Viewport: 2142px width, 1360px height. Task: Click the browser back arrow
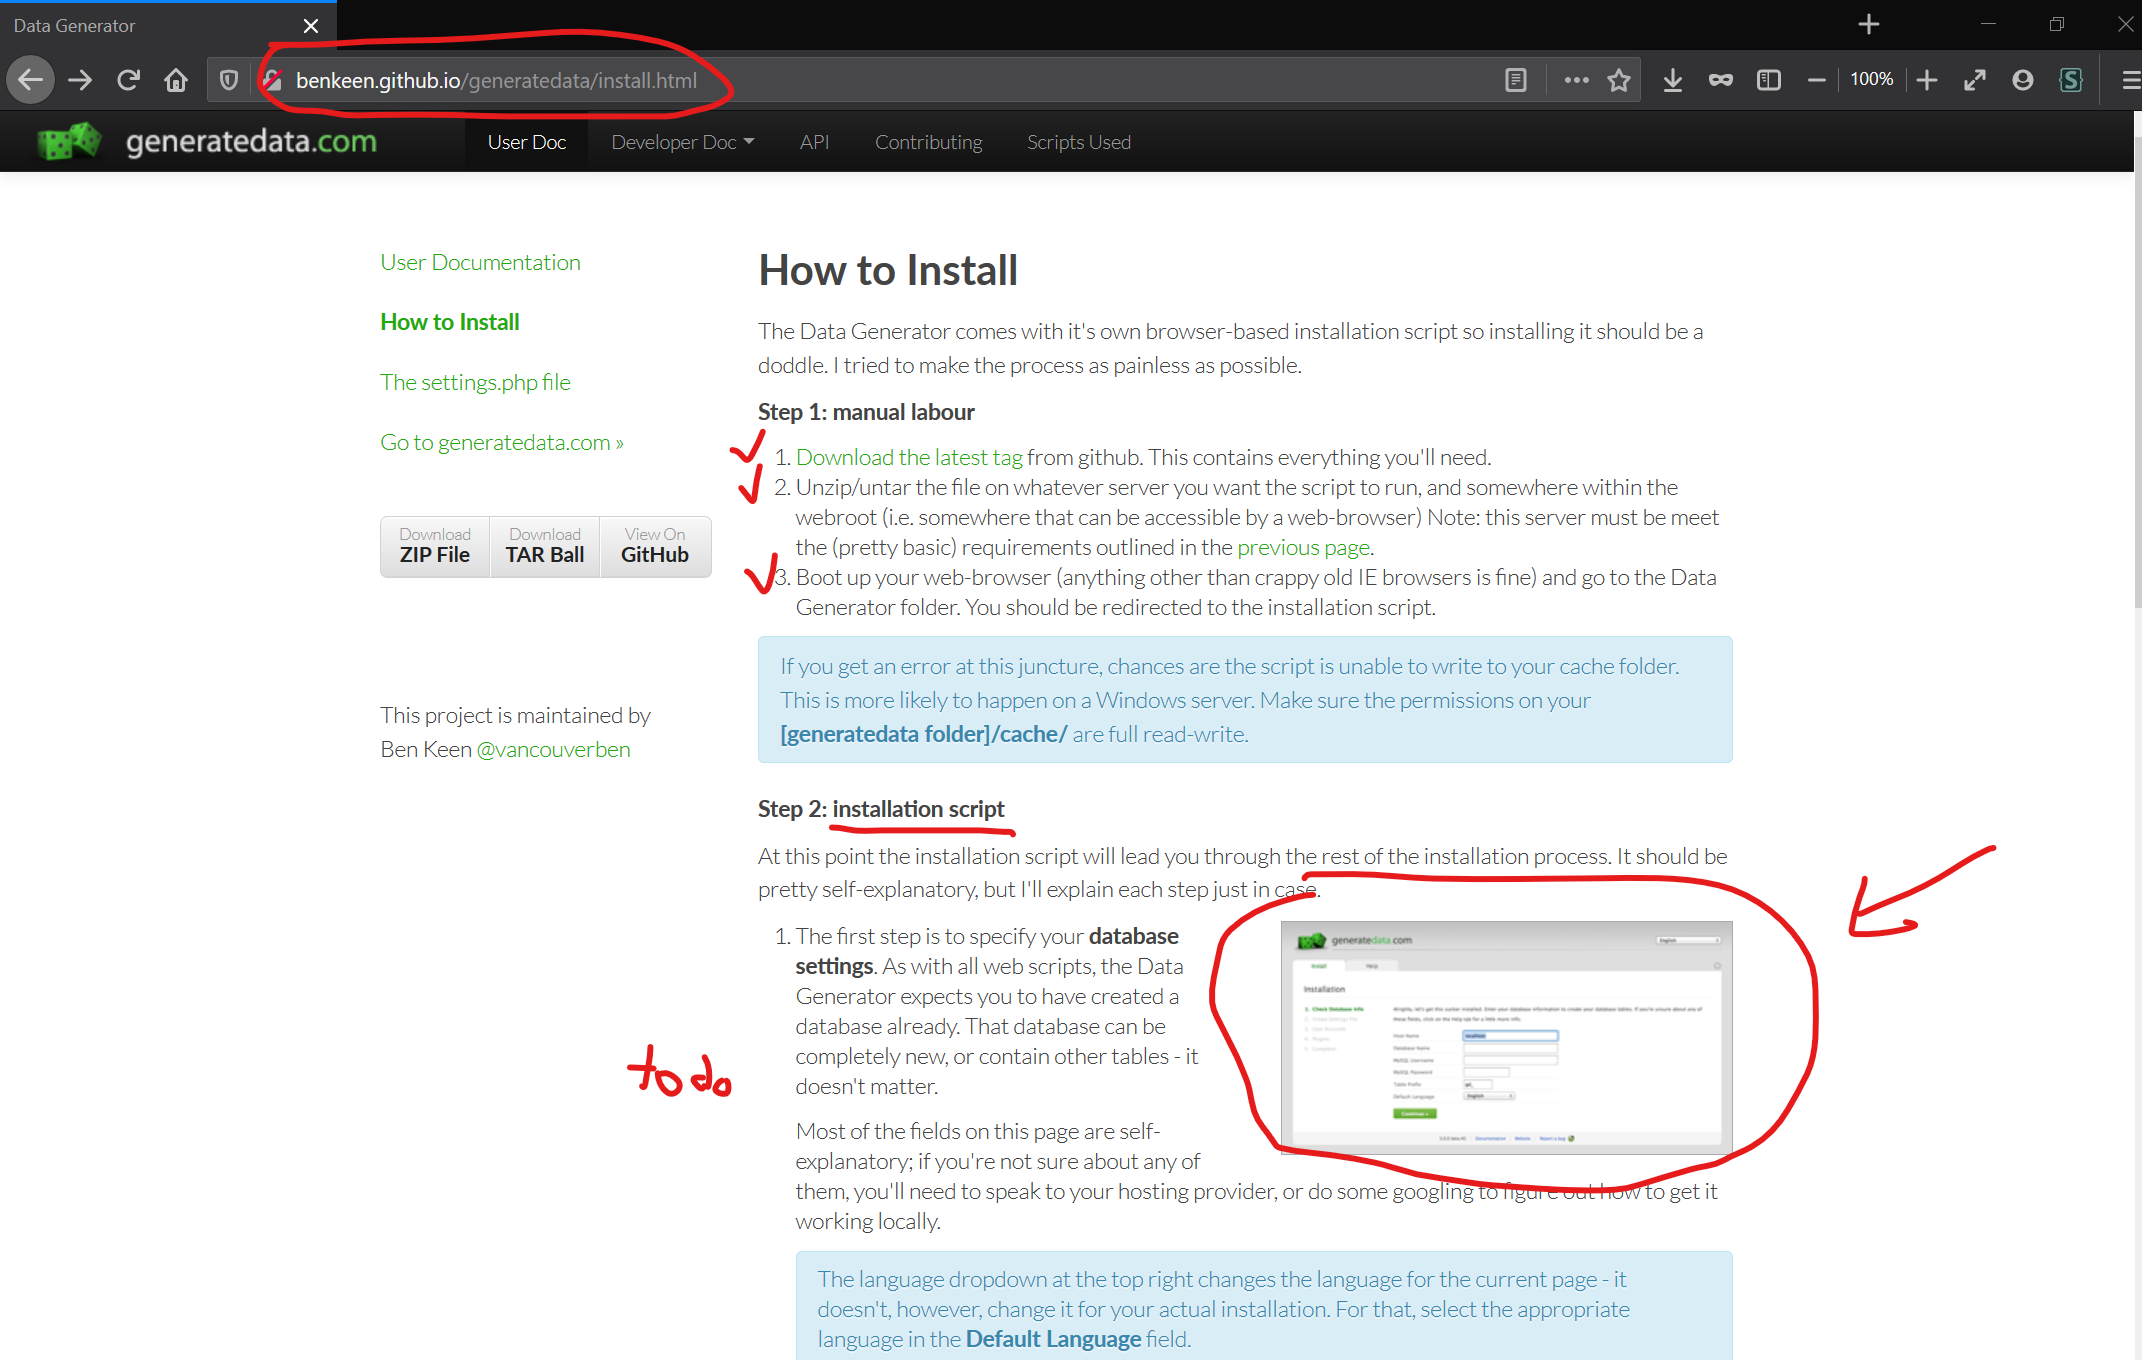click(31, 80)
